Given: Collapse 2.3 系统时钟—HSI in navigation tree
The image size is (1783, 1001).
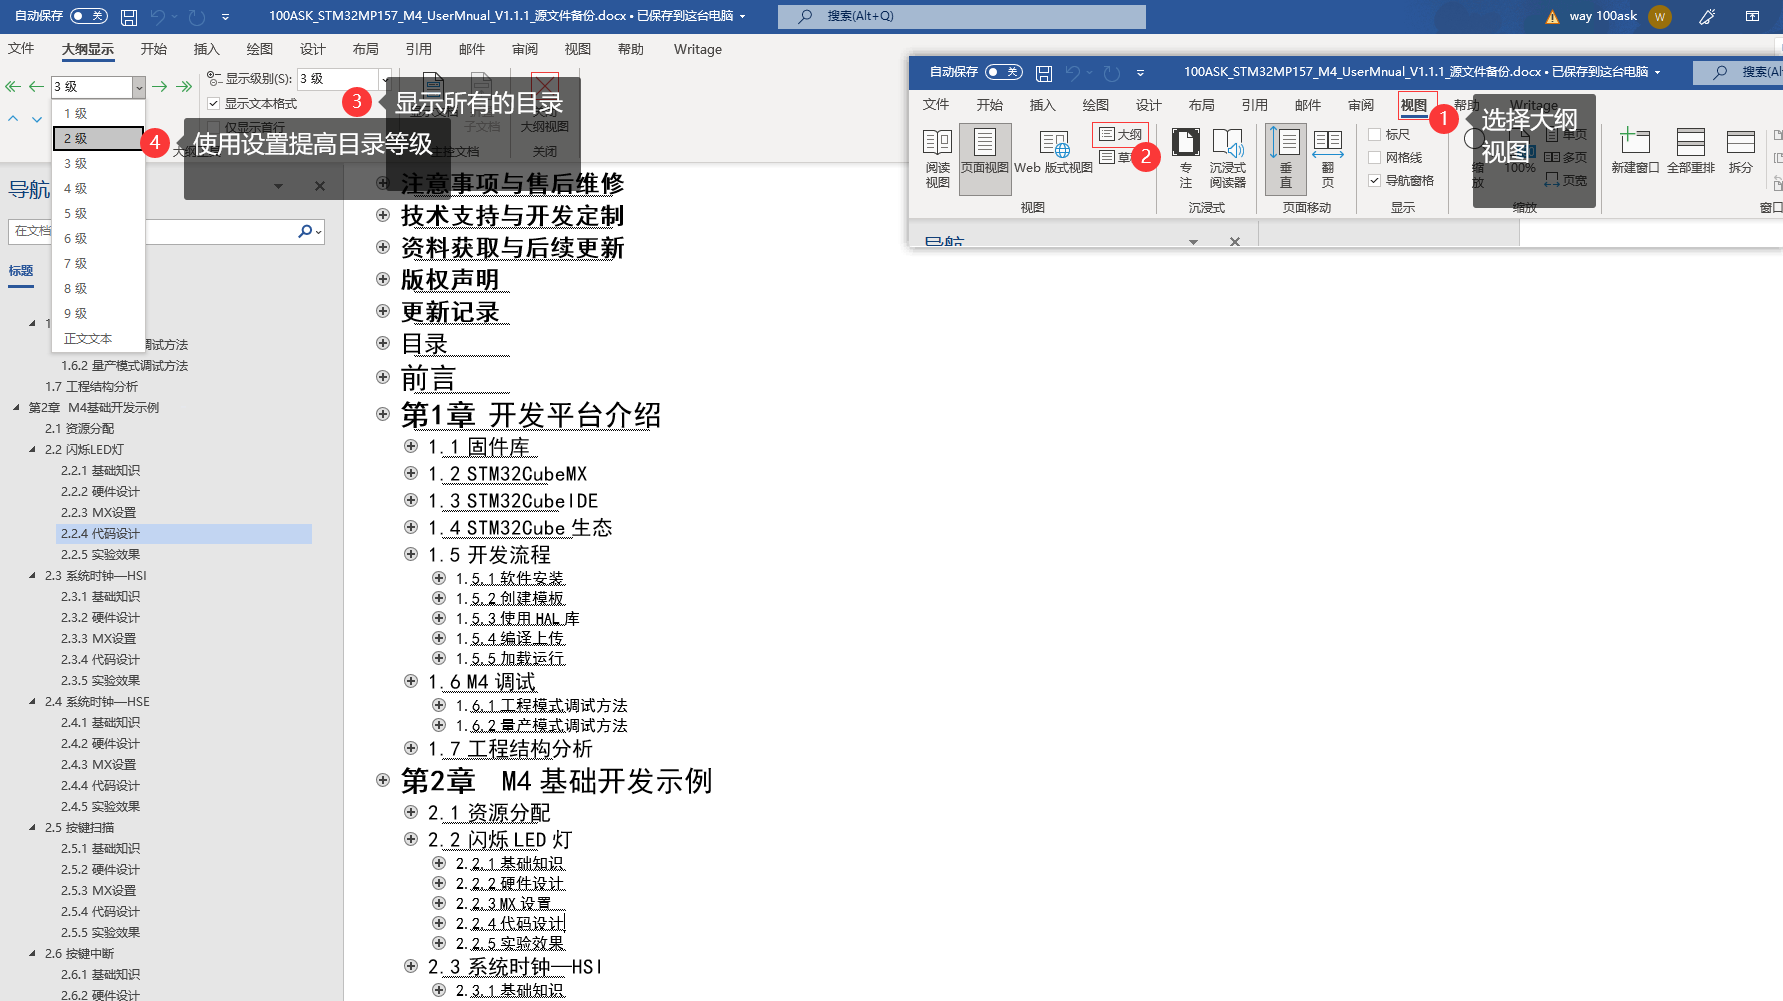Looking at the screenshot, I should pyautogui.click(x=32, y=575).
